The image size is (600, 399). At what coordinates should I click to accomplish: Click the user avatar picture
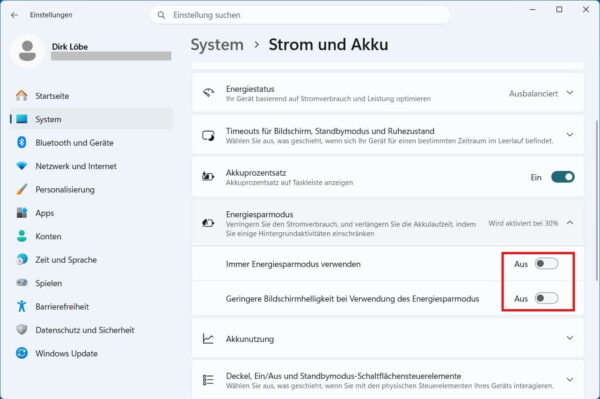pos(27,51)
